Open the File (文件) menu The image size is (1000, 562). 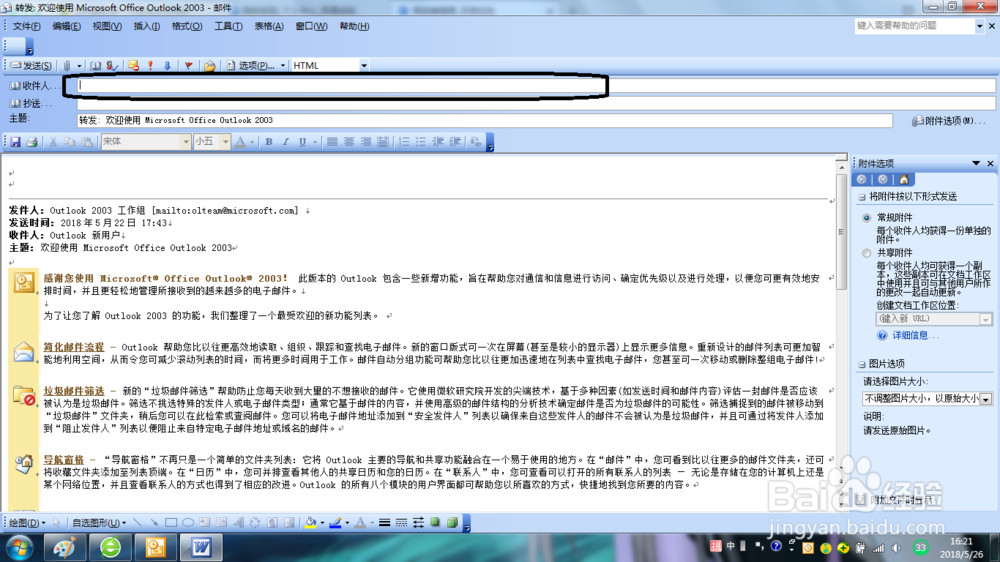coord(26,26)
